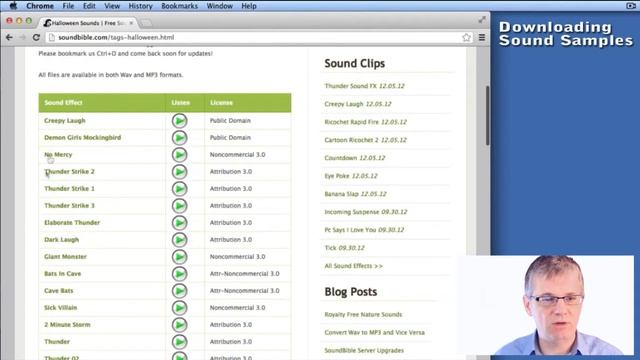Click the page vertical scrollbar thumb
Viewport: 640px width, 360px height.
coord(487,116)
